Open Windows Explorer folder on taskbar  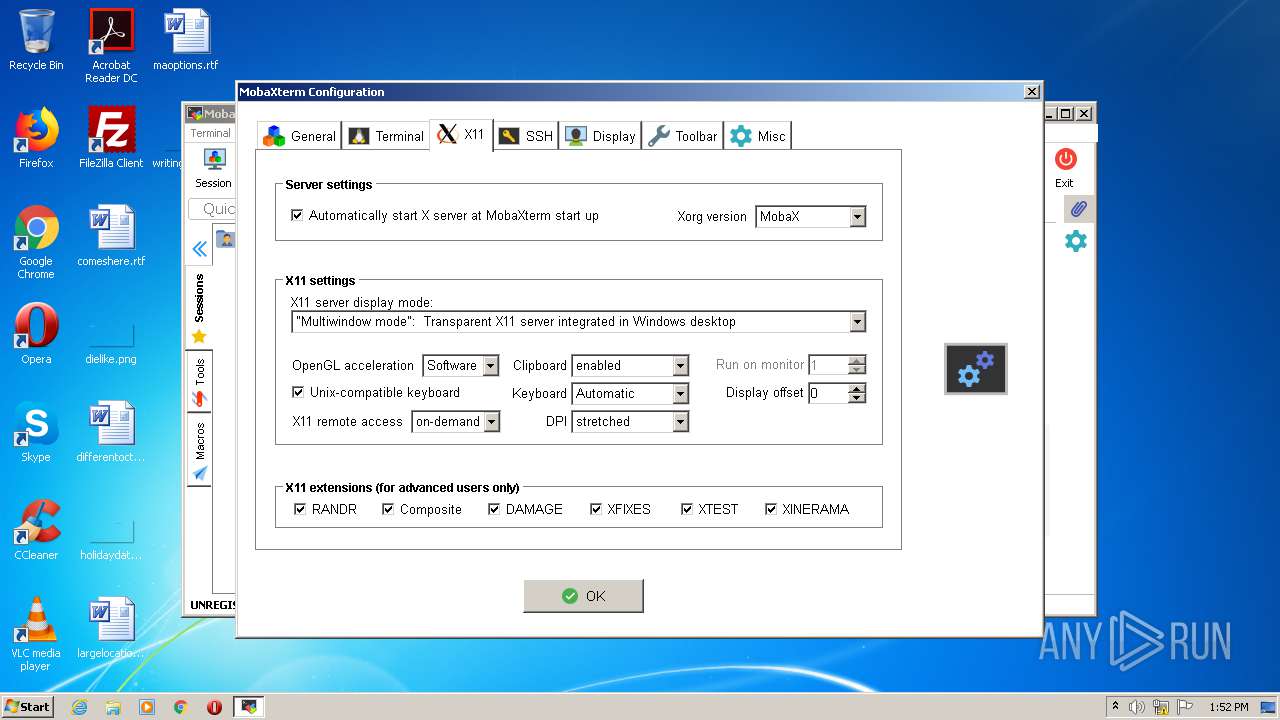(x=113, y=707)
